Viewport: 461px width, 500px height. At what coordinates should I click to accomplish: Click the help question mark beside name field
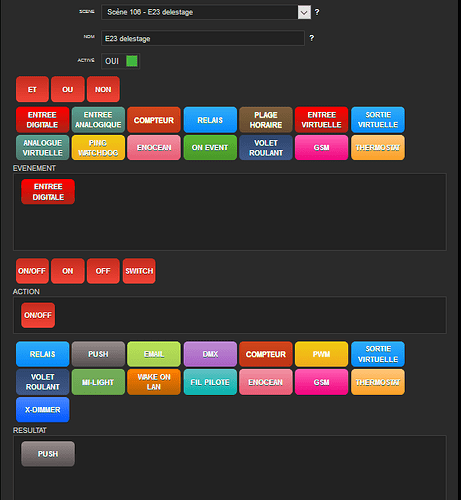point(311,38)
